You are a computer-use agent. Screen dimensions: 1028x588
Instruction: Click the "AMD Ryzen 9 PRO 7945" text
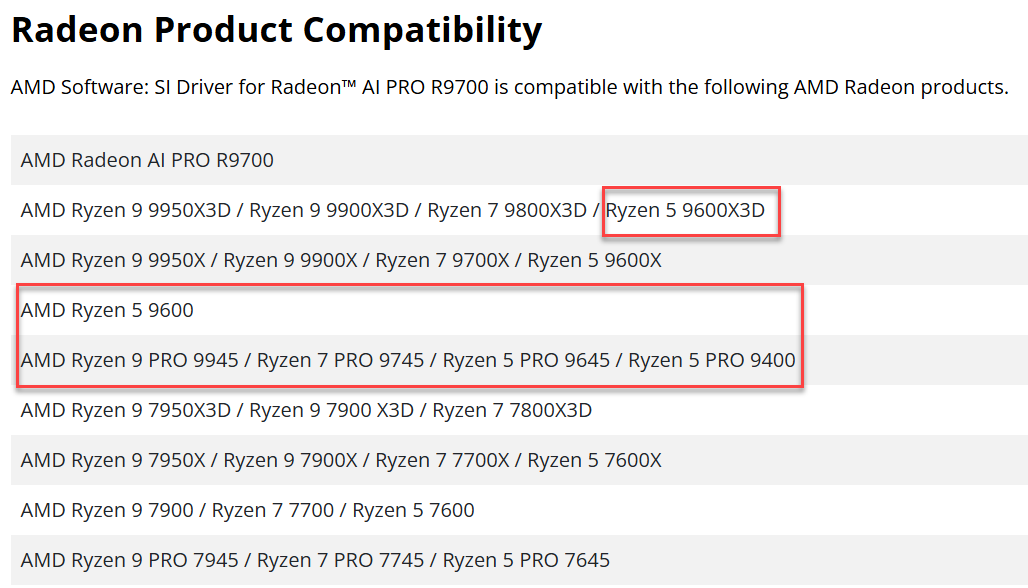(130, 560)
